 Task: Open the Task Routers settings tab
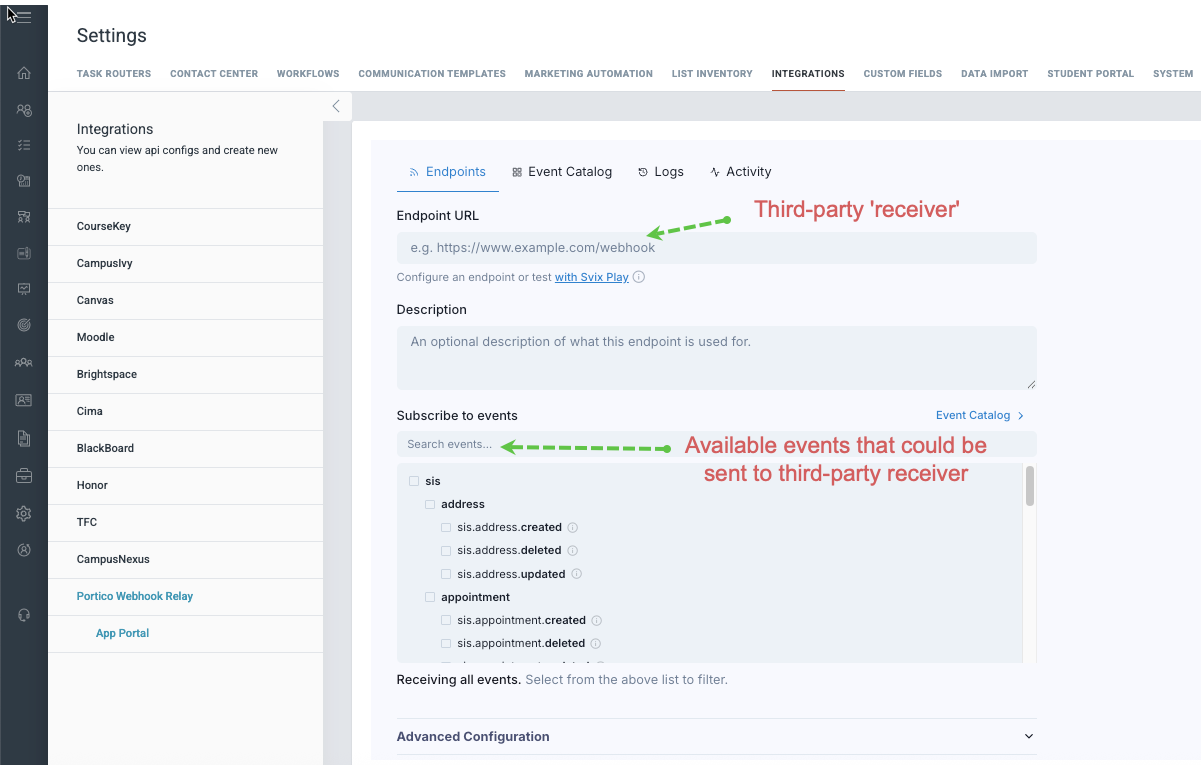pyautogui.click(x=114, y=74)
